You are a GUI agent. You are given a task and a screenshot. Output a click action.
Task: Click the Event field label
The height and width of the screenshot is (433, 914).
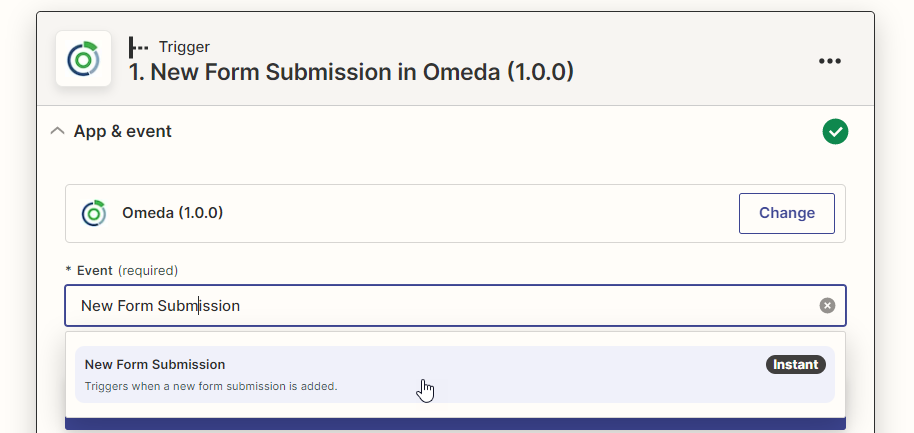(x=95, y=270)
